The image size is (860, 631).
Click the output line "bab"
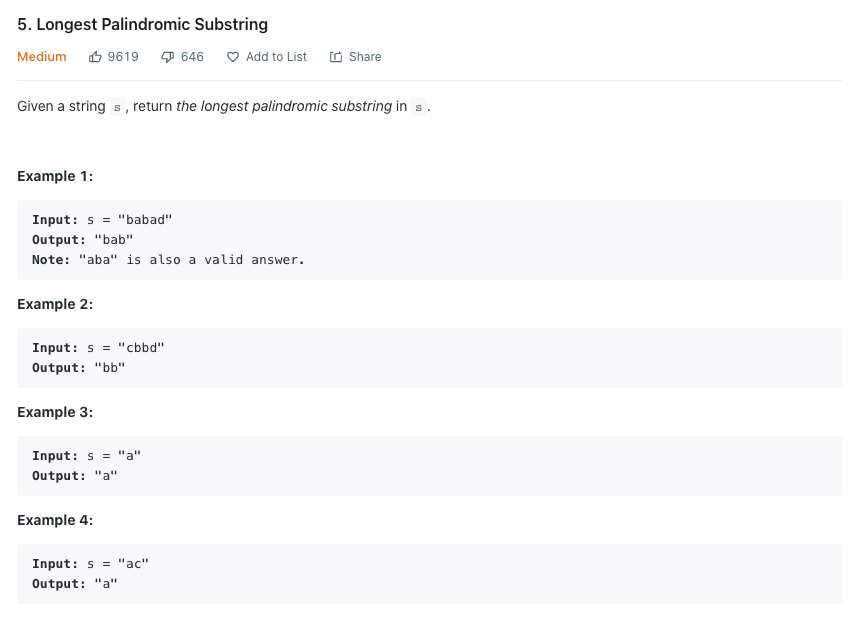[x=83, y=240]
